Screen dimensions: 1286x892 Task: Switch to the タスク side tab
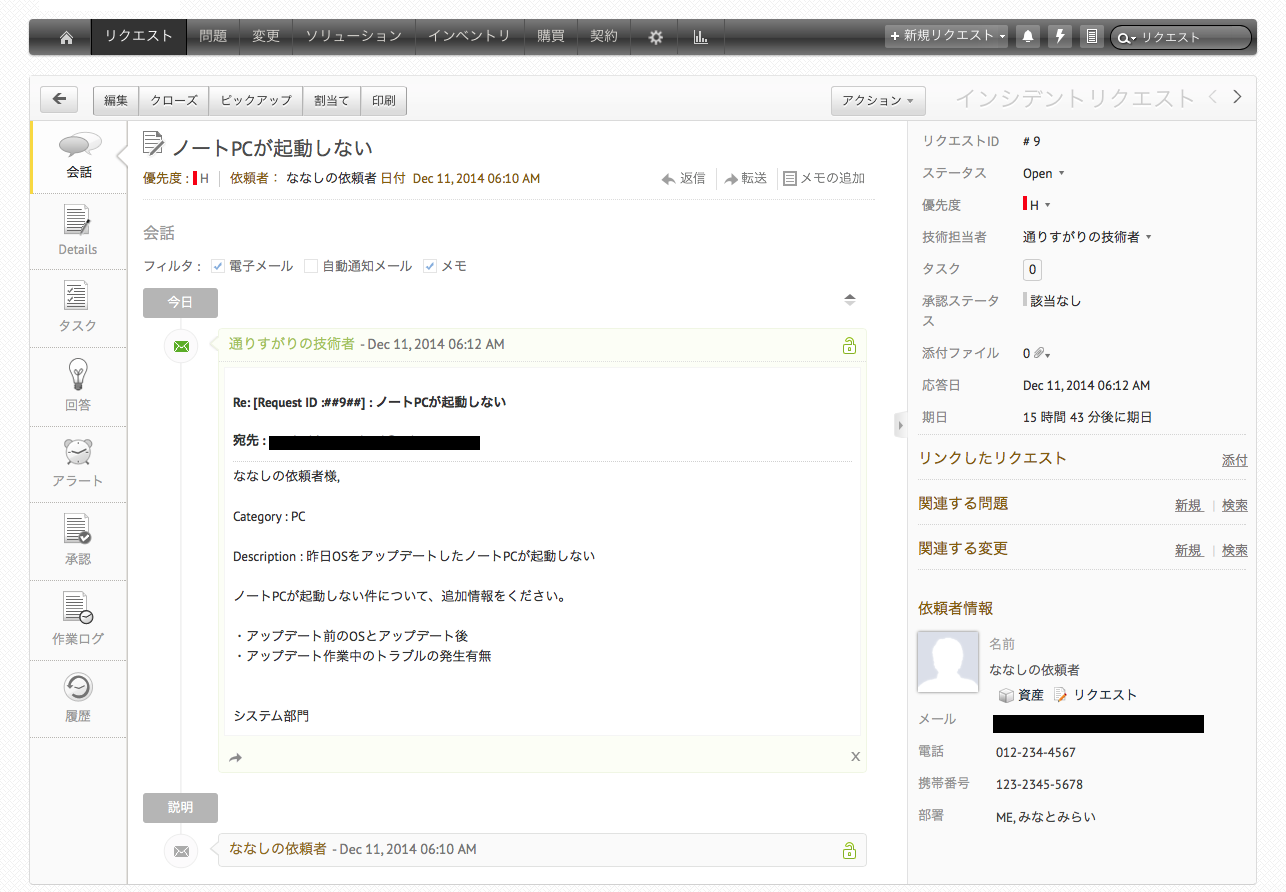coord(78,309)
